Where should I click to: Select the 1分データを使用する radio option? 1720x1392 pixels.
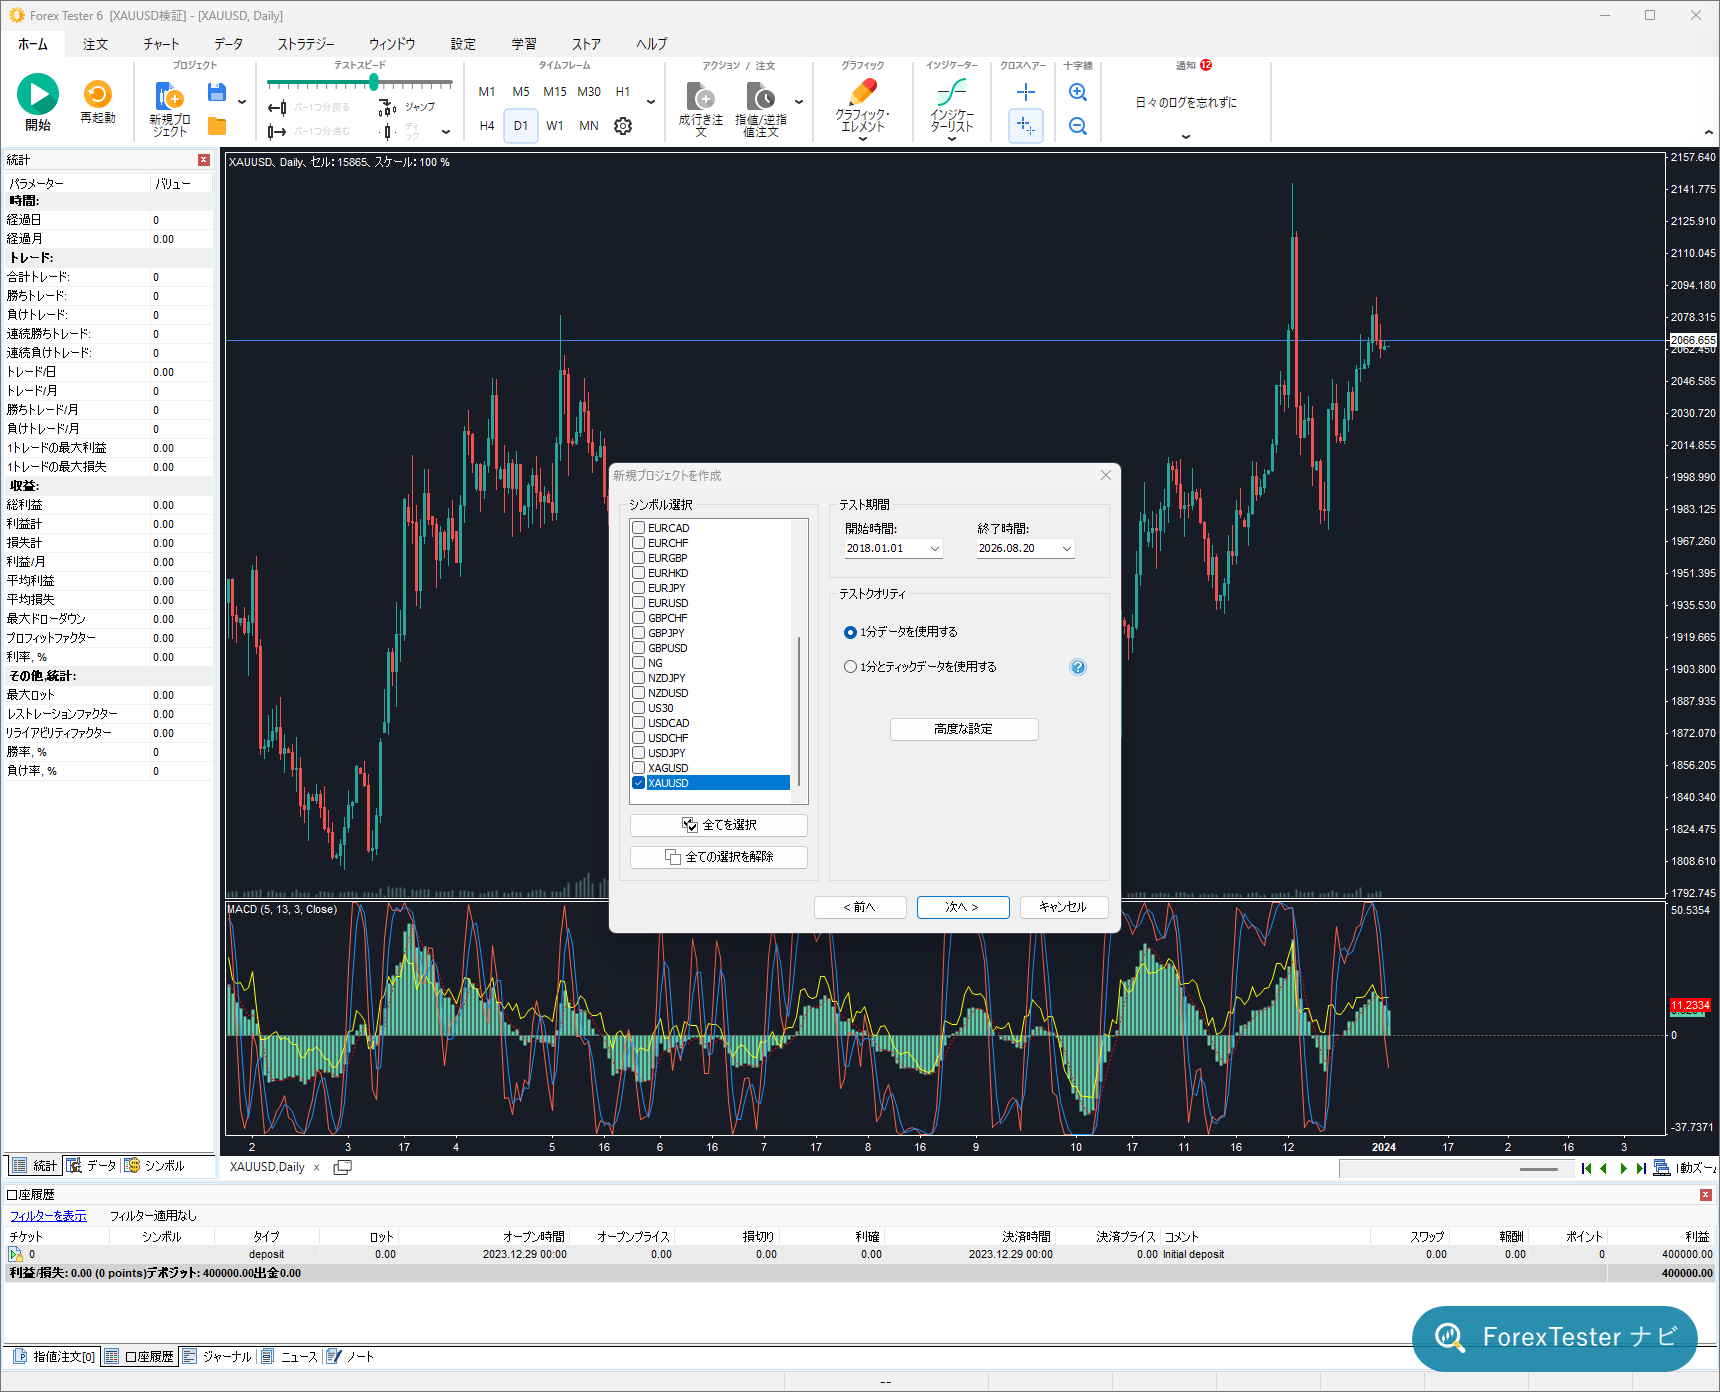851,632
